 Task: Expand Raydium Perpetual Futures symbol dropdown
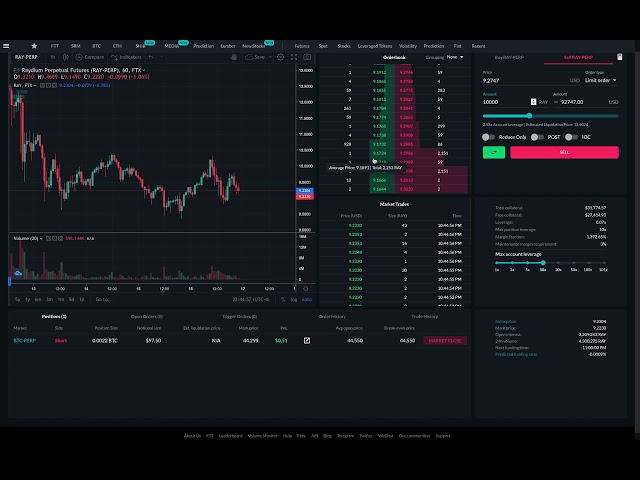[144, 70]
